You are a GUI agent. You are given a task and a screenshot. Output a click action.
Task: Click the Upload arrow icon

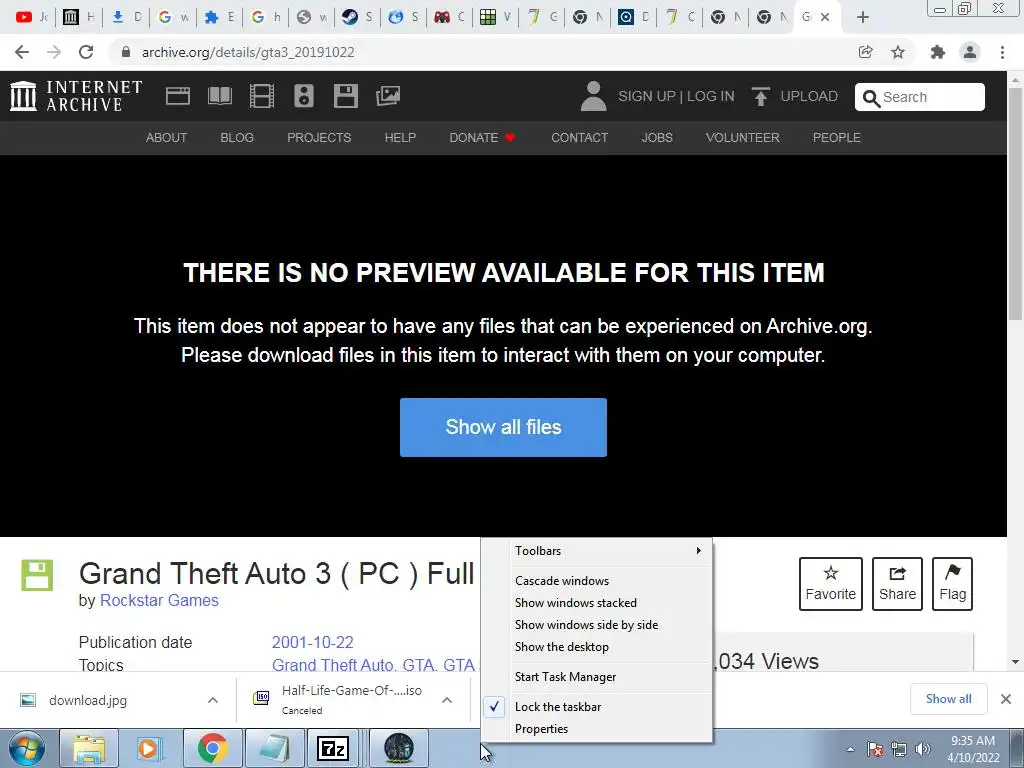pos(760,96)
